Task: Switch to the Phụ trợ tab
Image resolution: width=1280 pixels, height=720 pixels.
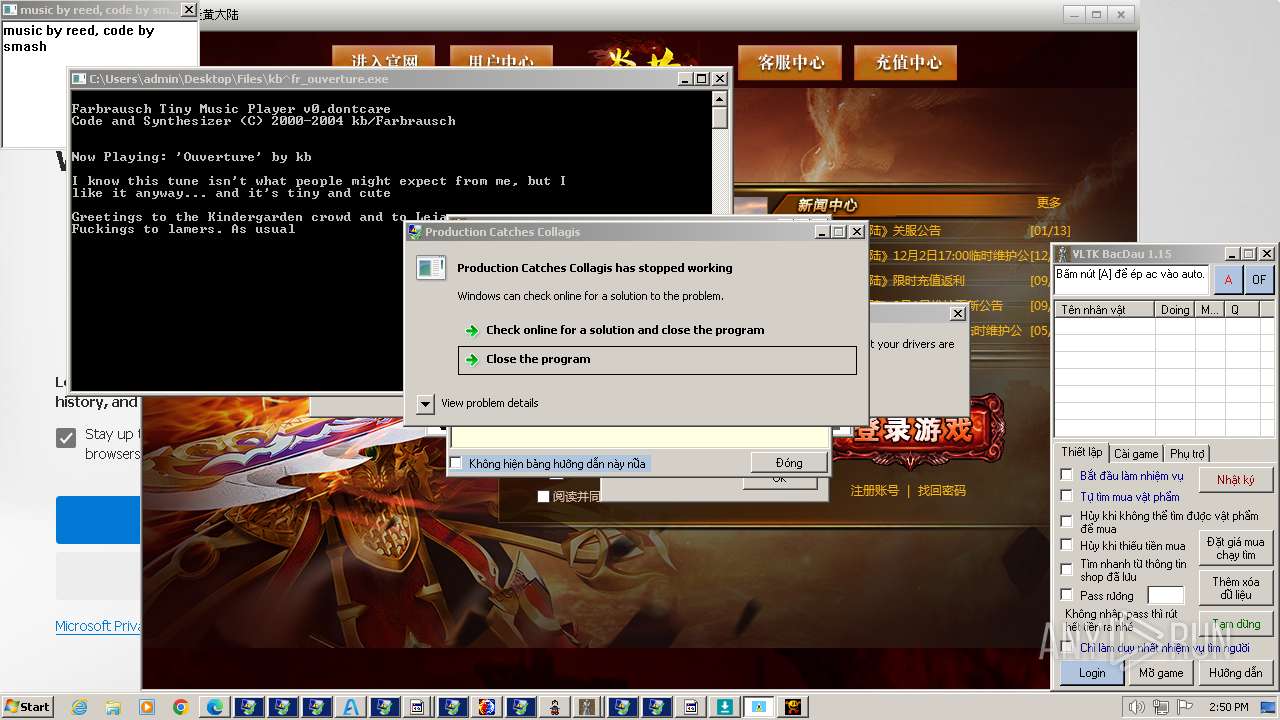Action: 1187,454
